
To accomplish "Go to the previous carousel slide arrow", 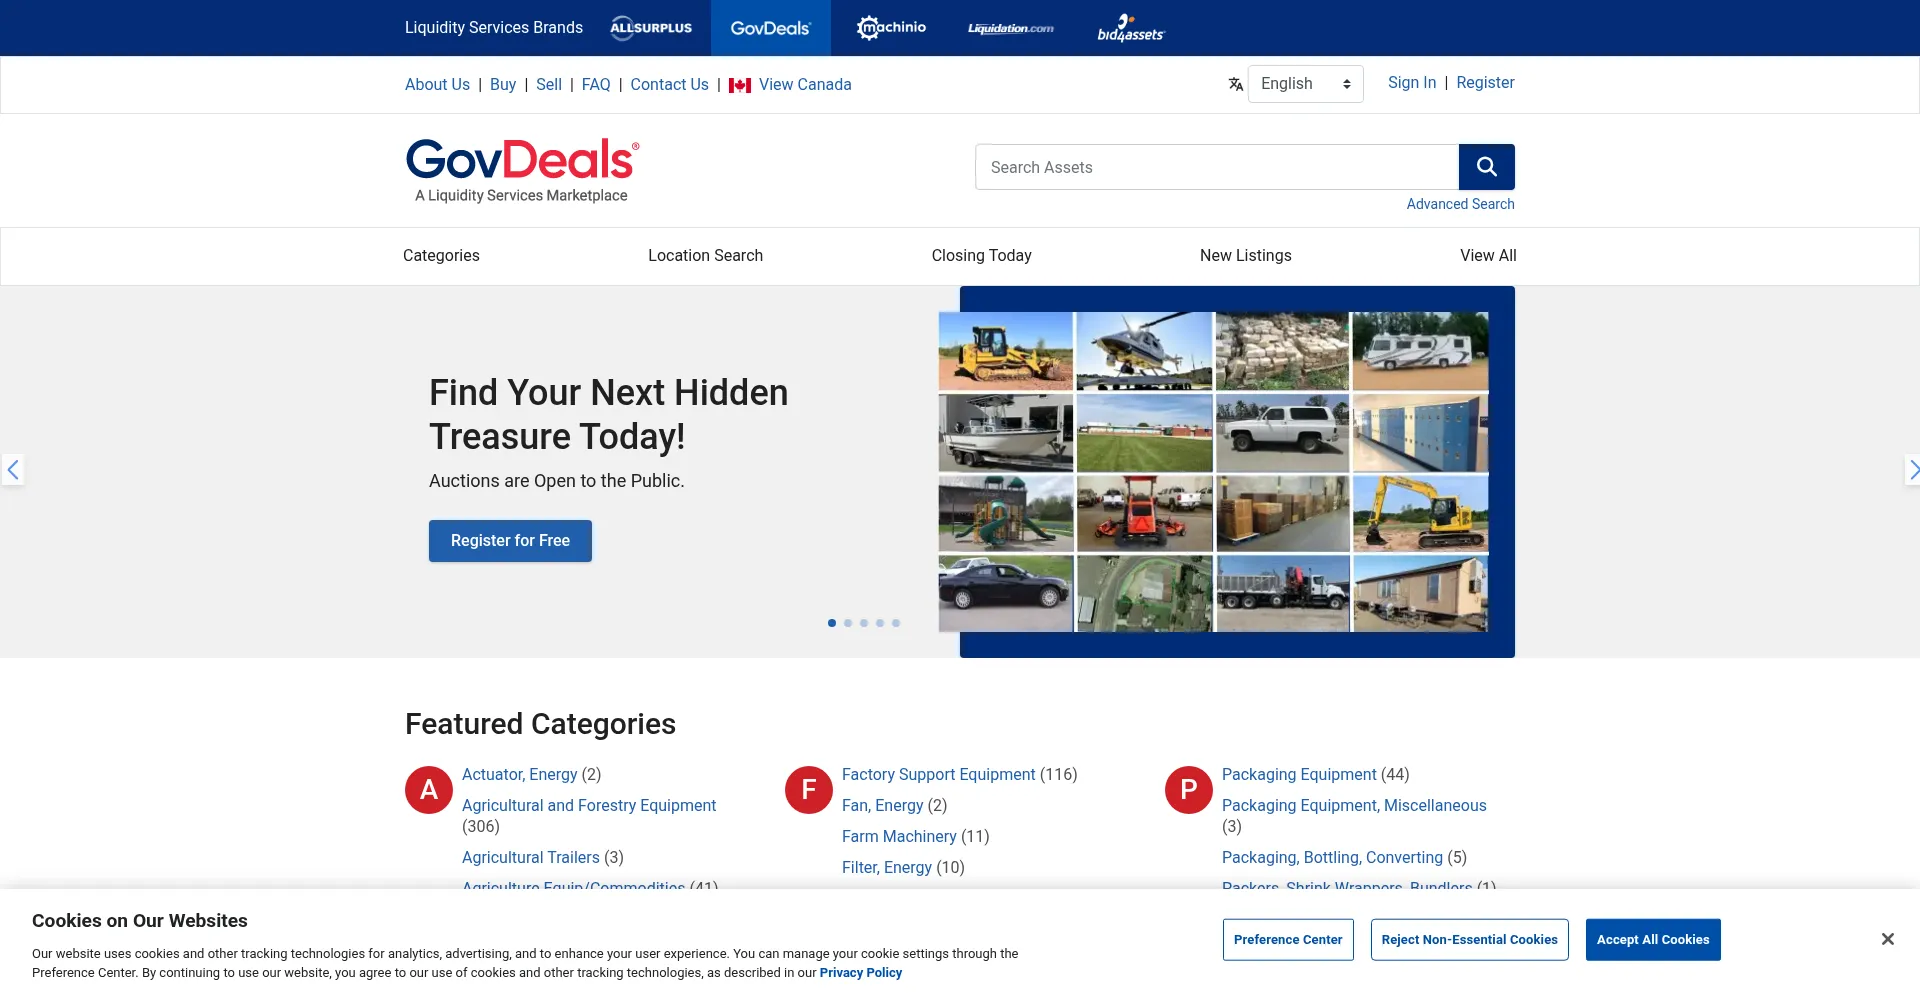I will (13, 469).
